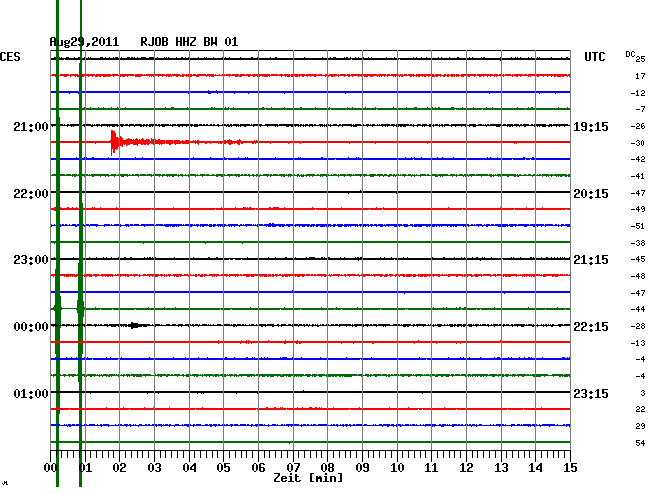Click the red seismic event onset near minute 02

point(114,142)
